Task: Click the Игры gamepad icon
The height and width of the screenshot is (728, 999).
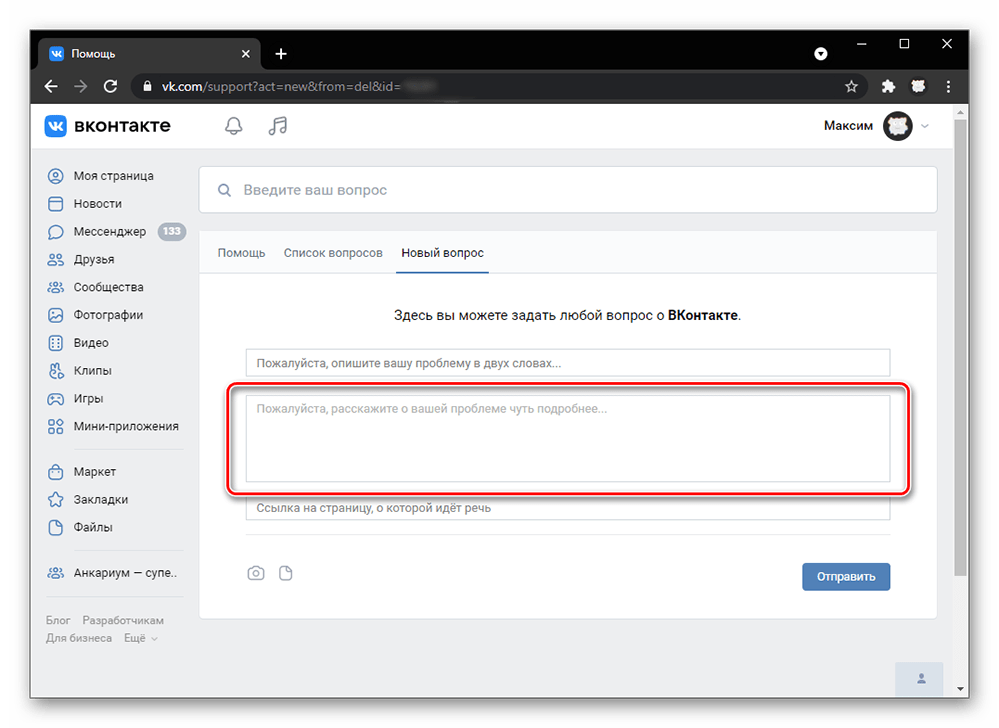Action: 55,399
